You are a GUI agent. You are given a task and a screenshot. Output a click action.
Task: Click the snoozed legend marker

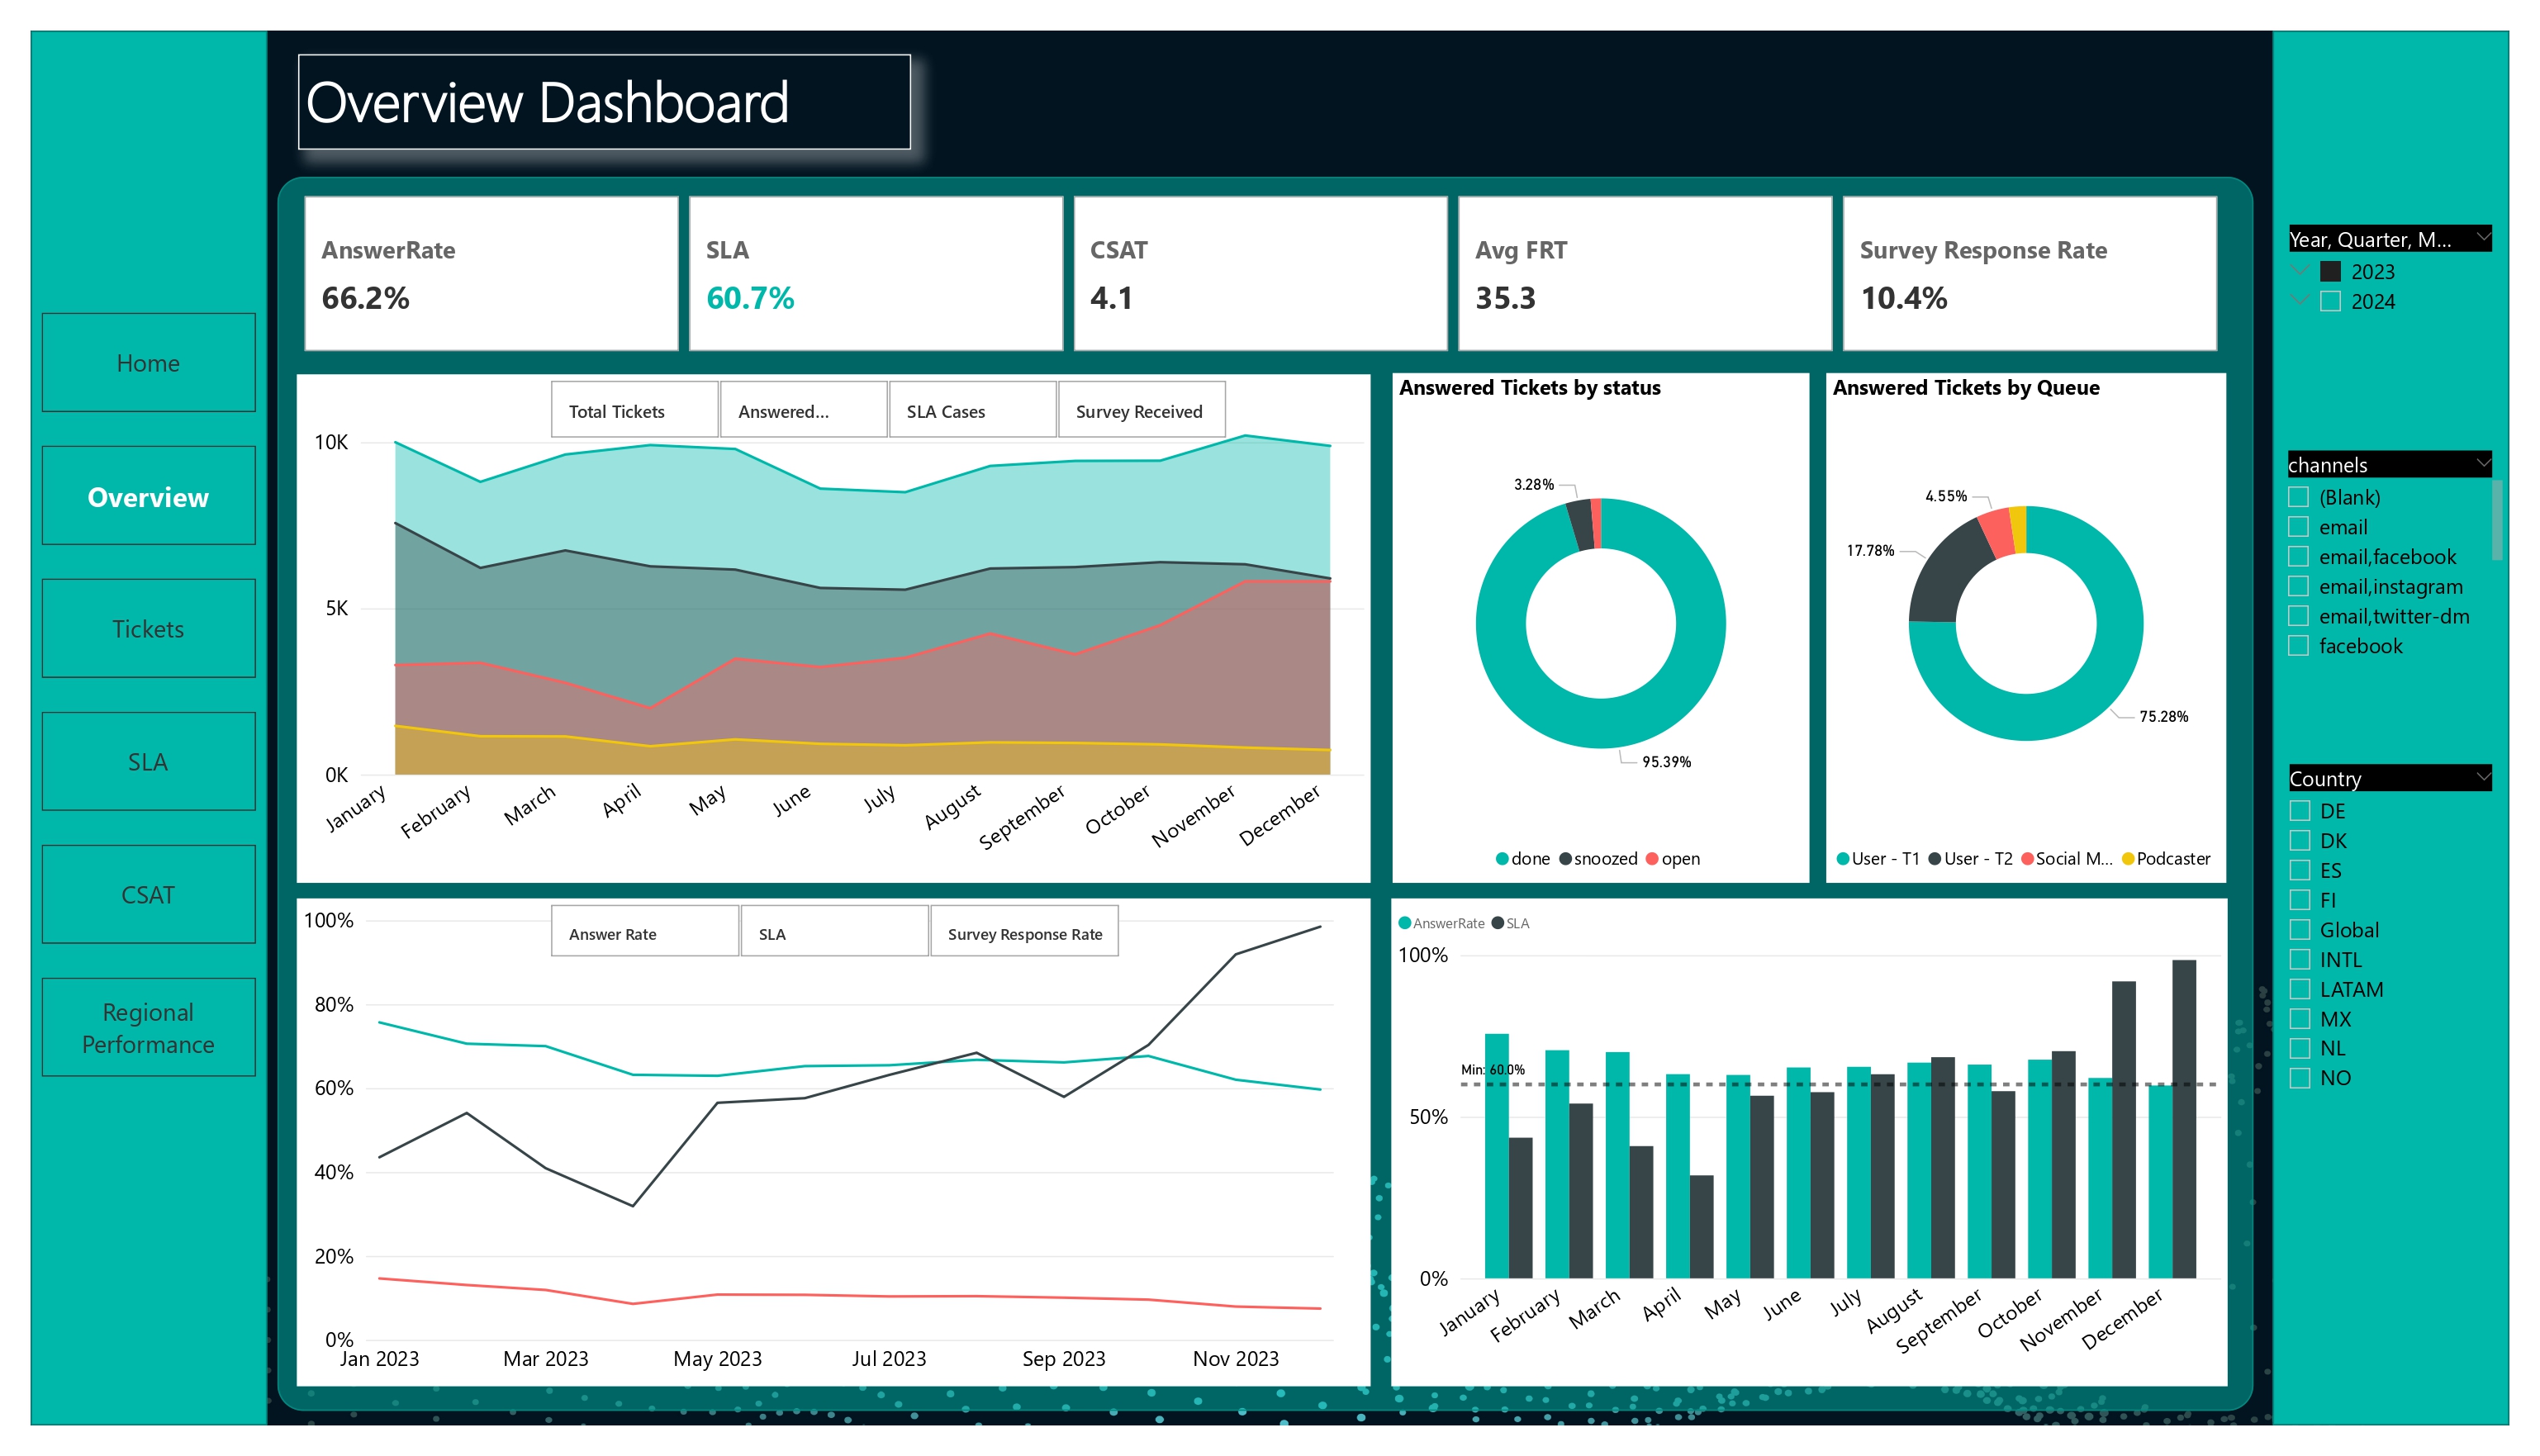click(1565, 859)
